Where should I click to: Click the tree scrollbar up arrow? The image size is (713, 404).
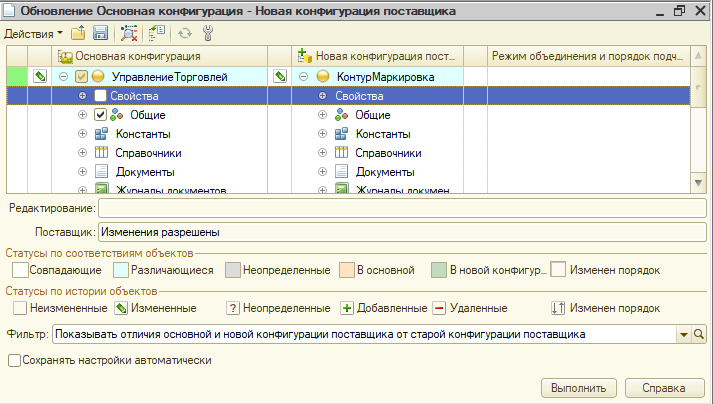tap(698, 56)
